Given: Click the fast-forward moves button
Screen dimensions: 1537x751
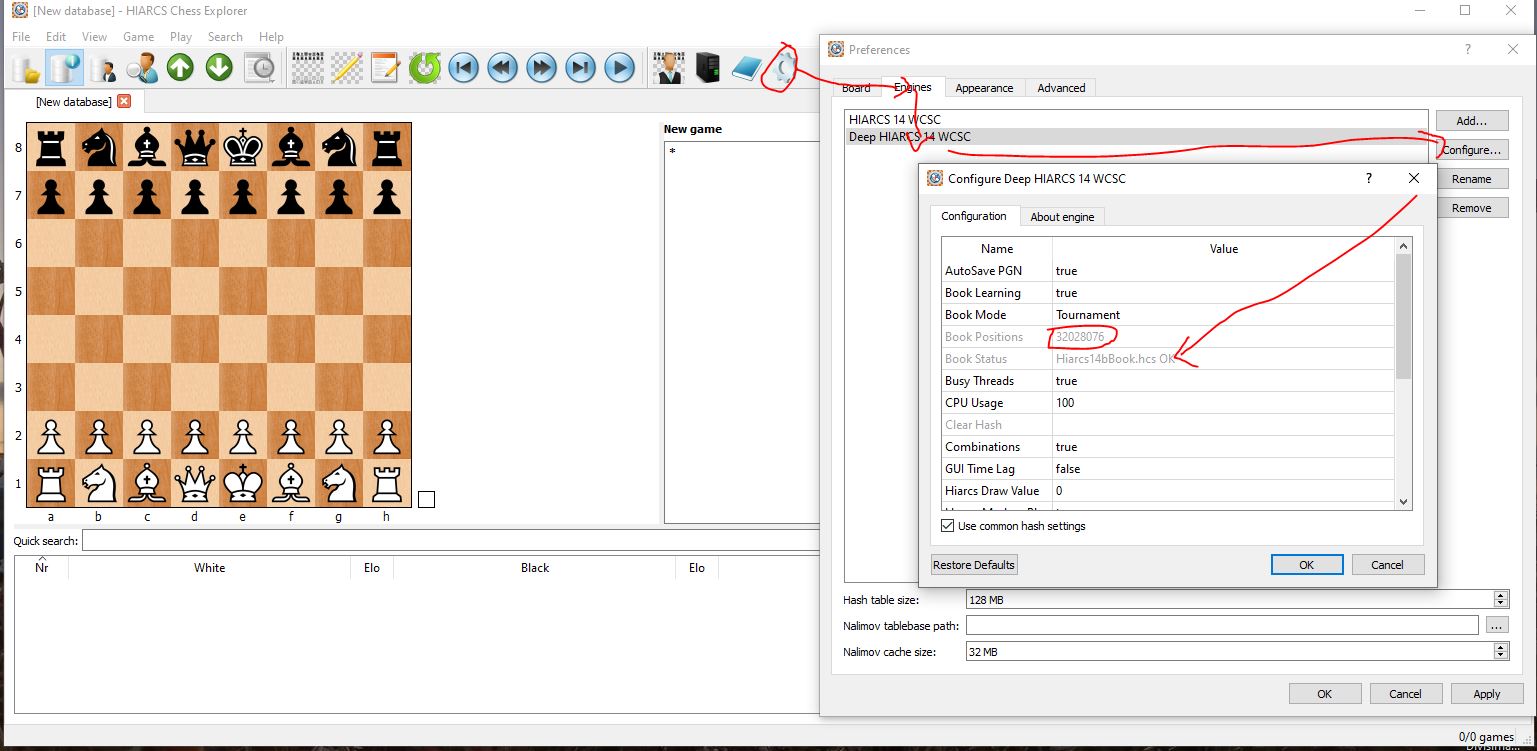Looking at the screenshot, I should (x=541, y=68).
